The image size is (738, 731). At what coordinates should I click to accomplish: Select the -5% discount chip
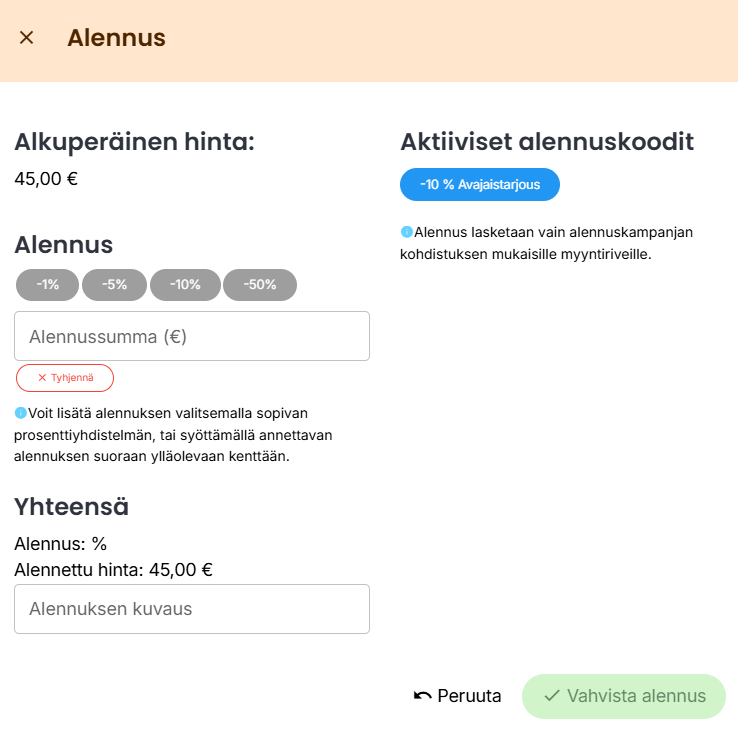click(x=115, y=285)
